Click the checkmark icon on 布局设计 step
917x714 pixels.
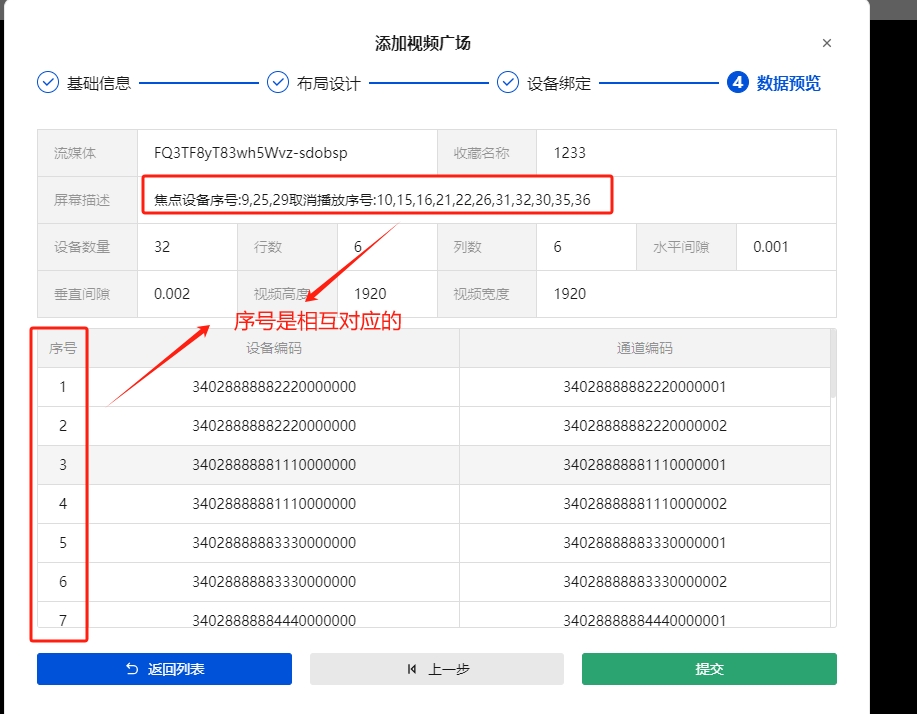[277, 82]
